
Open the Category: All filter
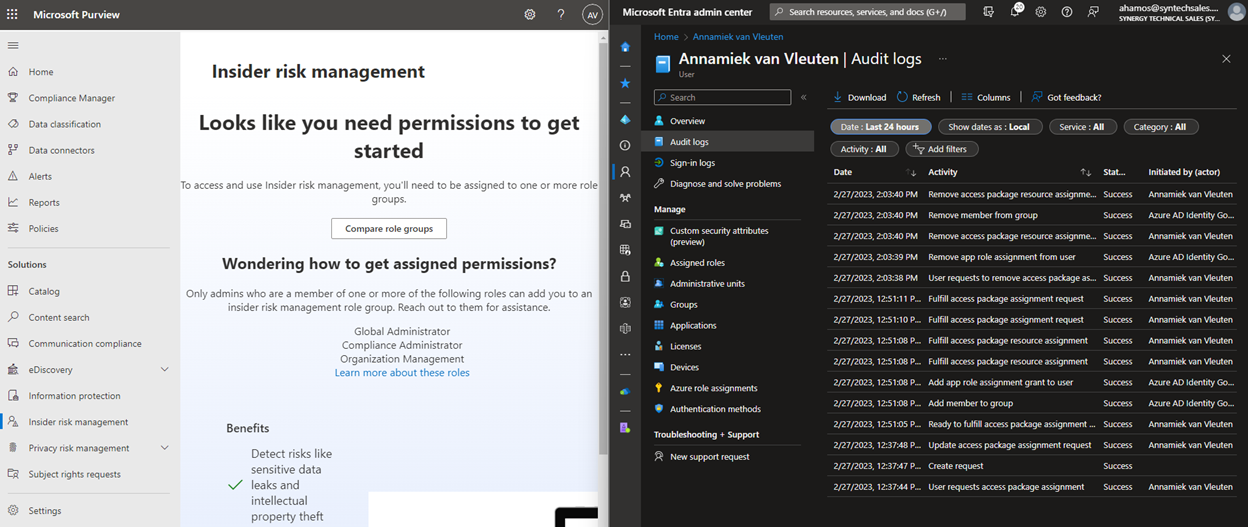1160,127
